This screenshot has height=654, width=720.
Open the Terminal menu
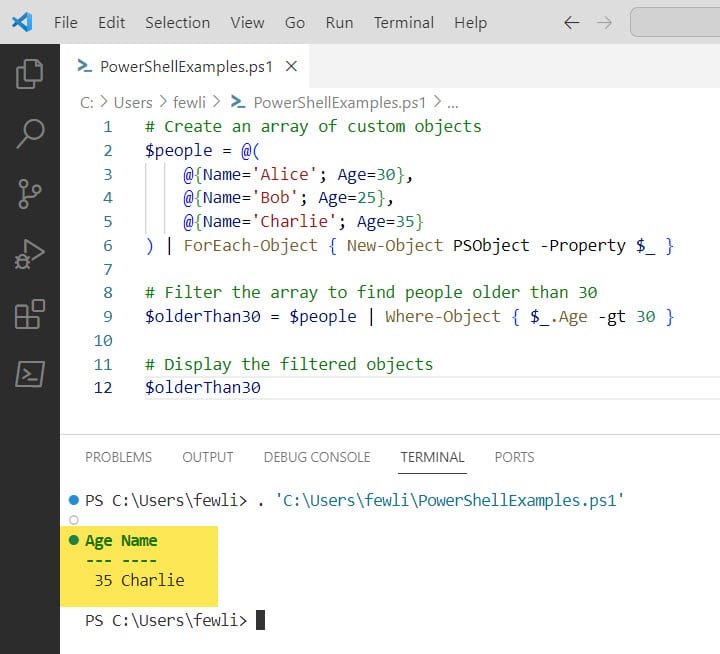pyautogui.click(x=404, y=23)
